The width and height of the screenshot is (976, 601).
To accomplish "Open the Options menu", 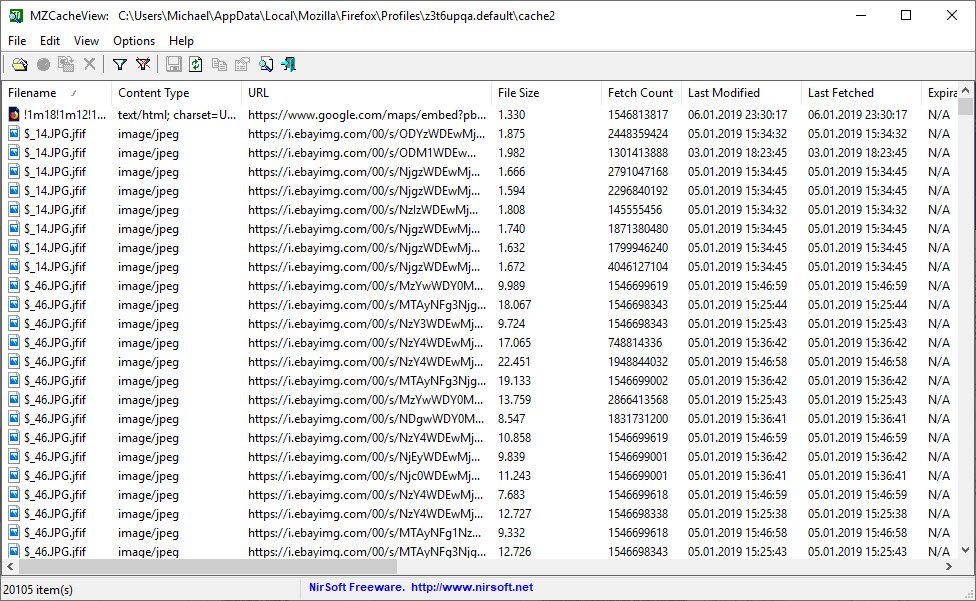I will tap(134, 40).
